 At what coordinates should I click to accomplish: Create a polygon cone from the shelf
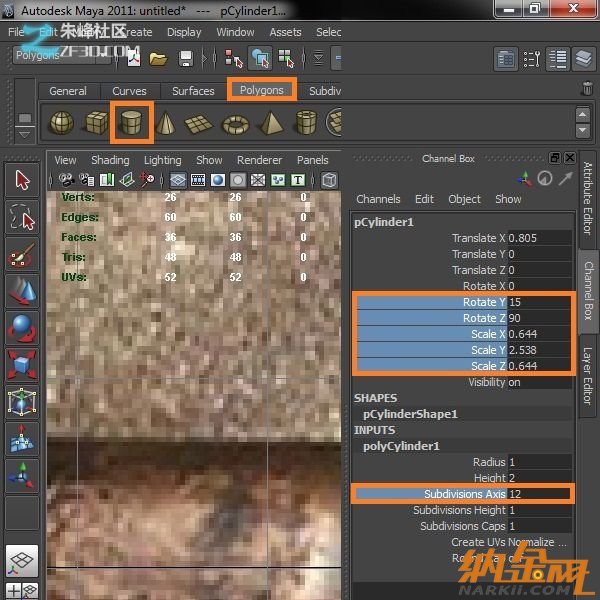(x=166, y=122)
